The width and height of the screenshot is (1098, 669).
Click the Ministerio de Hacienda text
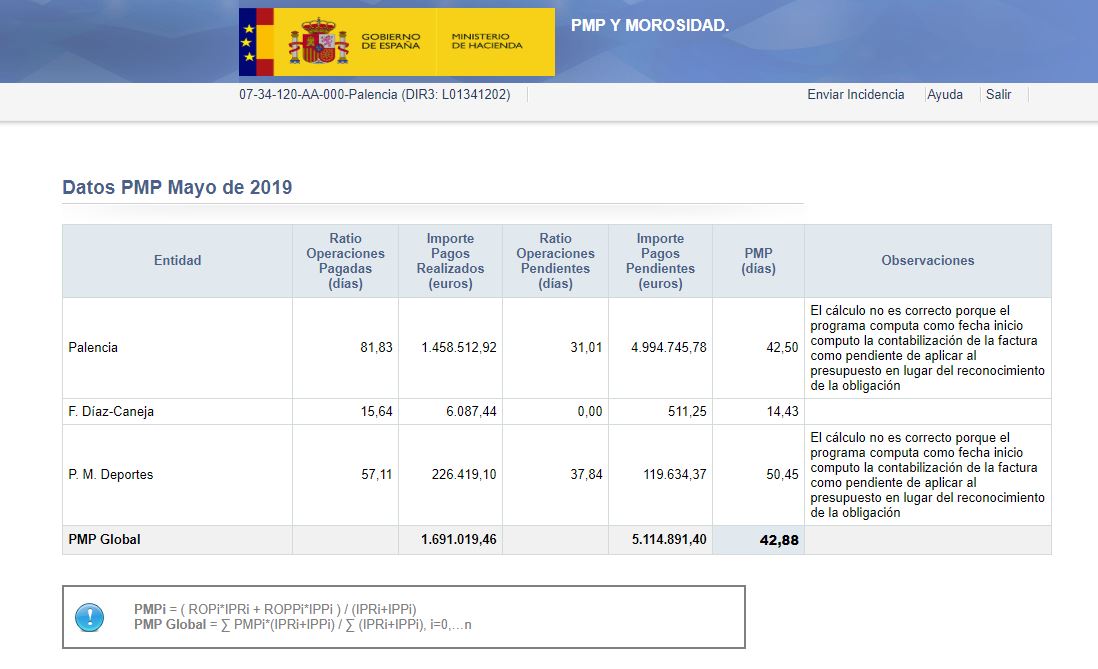tap(487, 42)
